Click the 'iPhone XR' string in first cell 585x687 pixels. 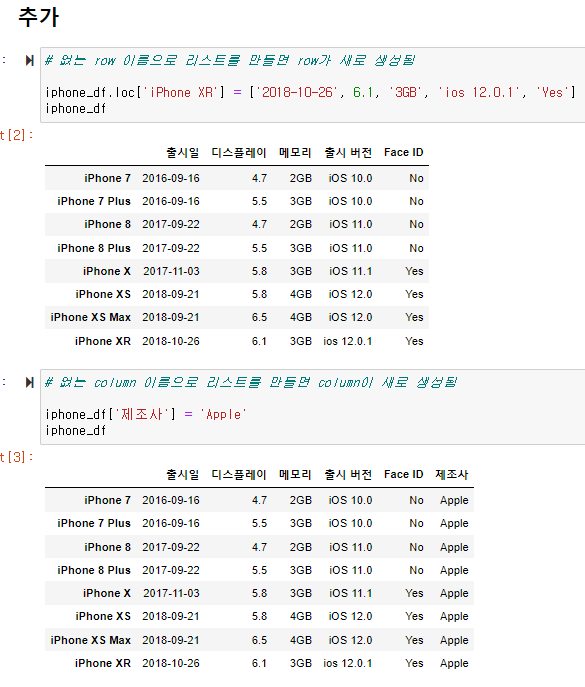(x=181, y=92)
